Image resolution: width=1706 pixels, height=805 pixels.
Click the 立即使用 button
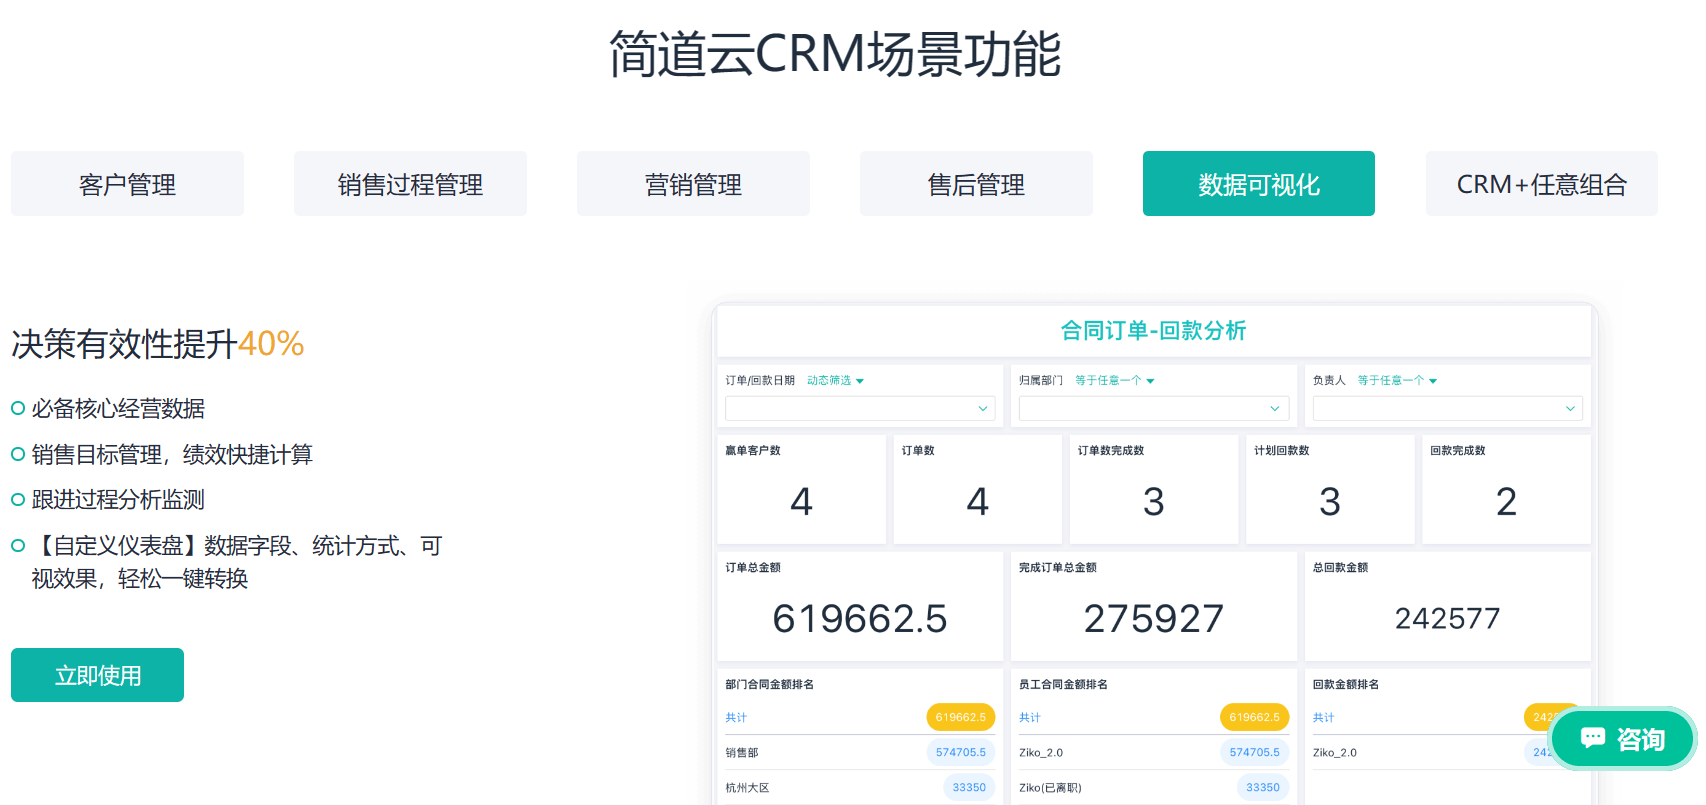[x=97, y=675]
